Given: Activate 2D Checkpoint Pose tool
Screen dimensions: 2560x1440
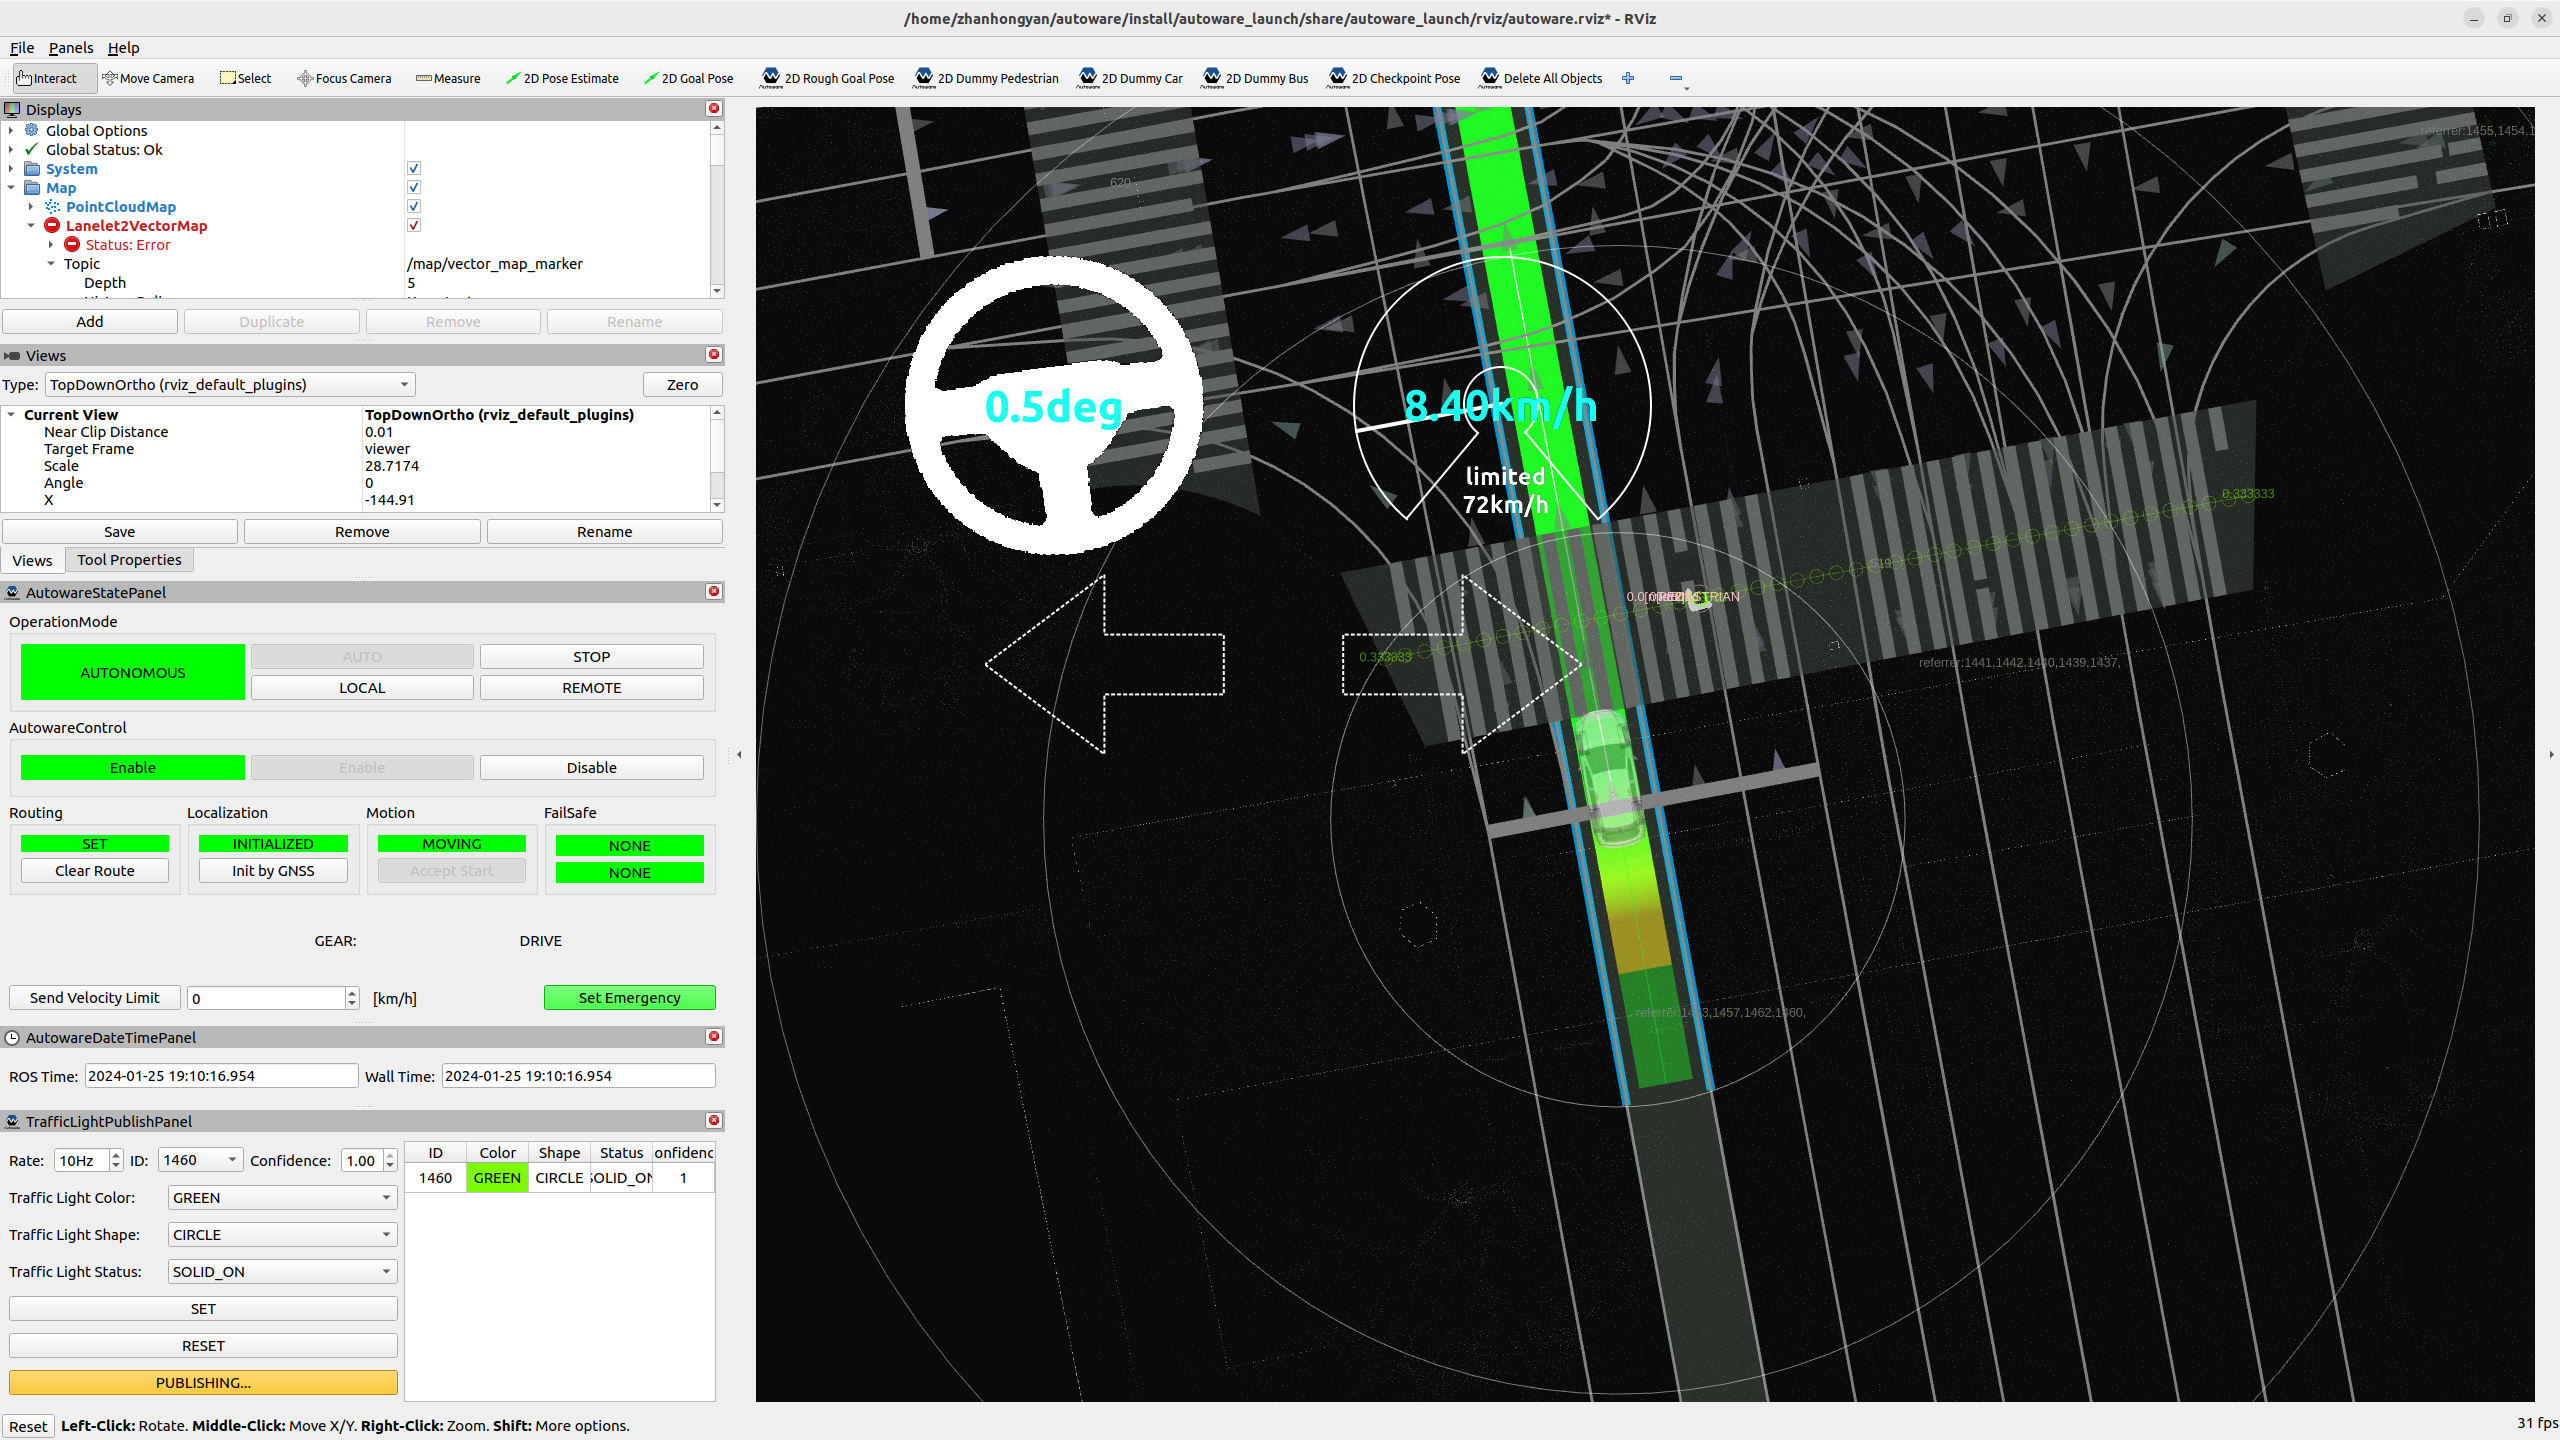Looking at the screenshot, I should [1394, 78].
